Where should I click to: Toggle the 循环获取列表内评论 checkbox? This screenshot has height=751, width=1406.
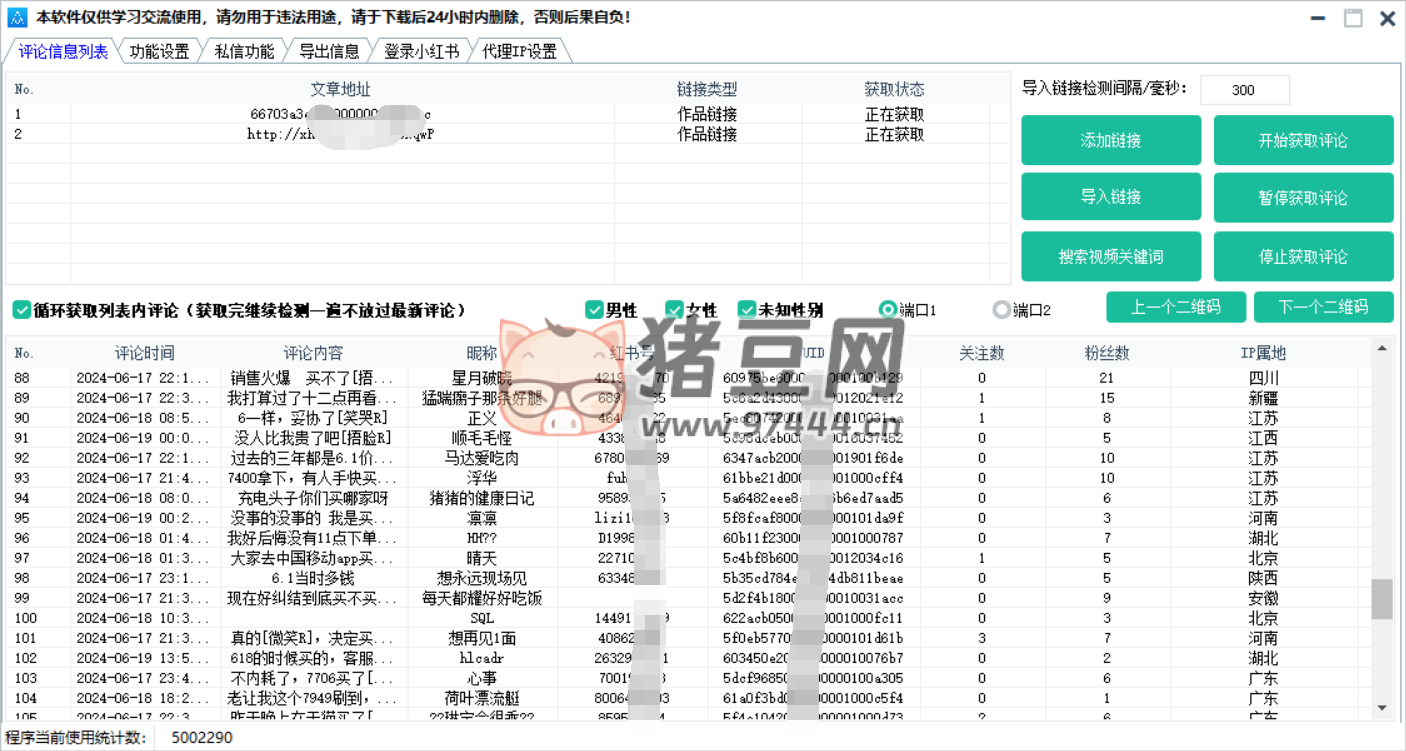22,310
